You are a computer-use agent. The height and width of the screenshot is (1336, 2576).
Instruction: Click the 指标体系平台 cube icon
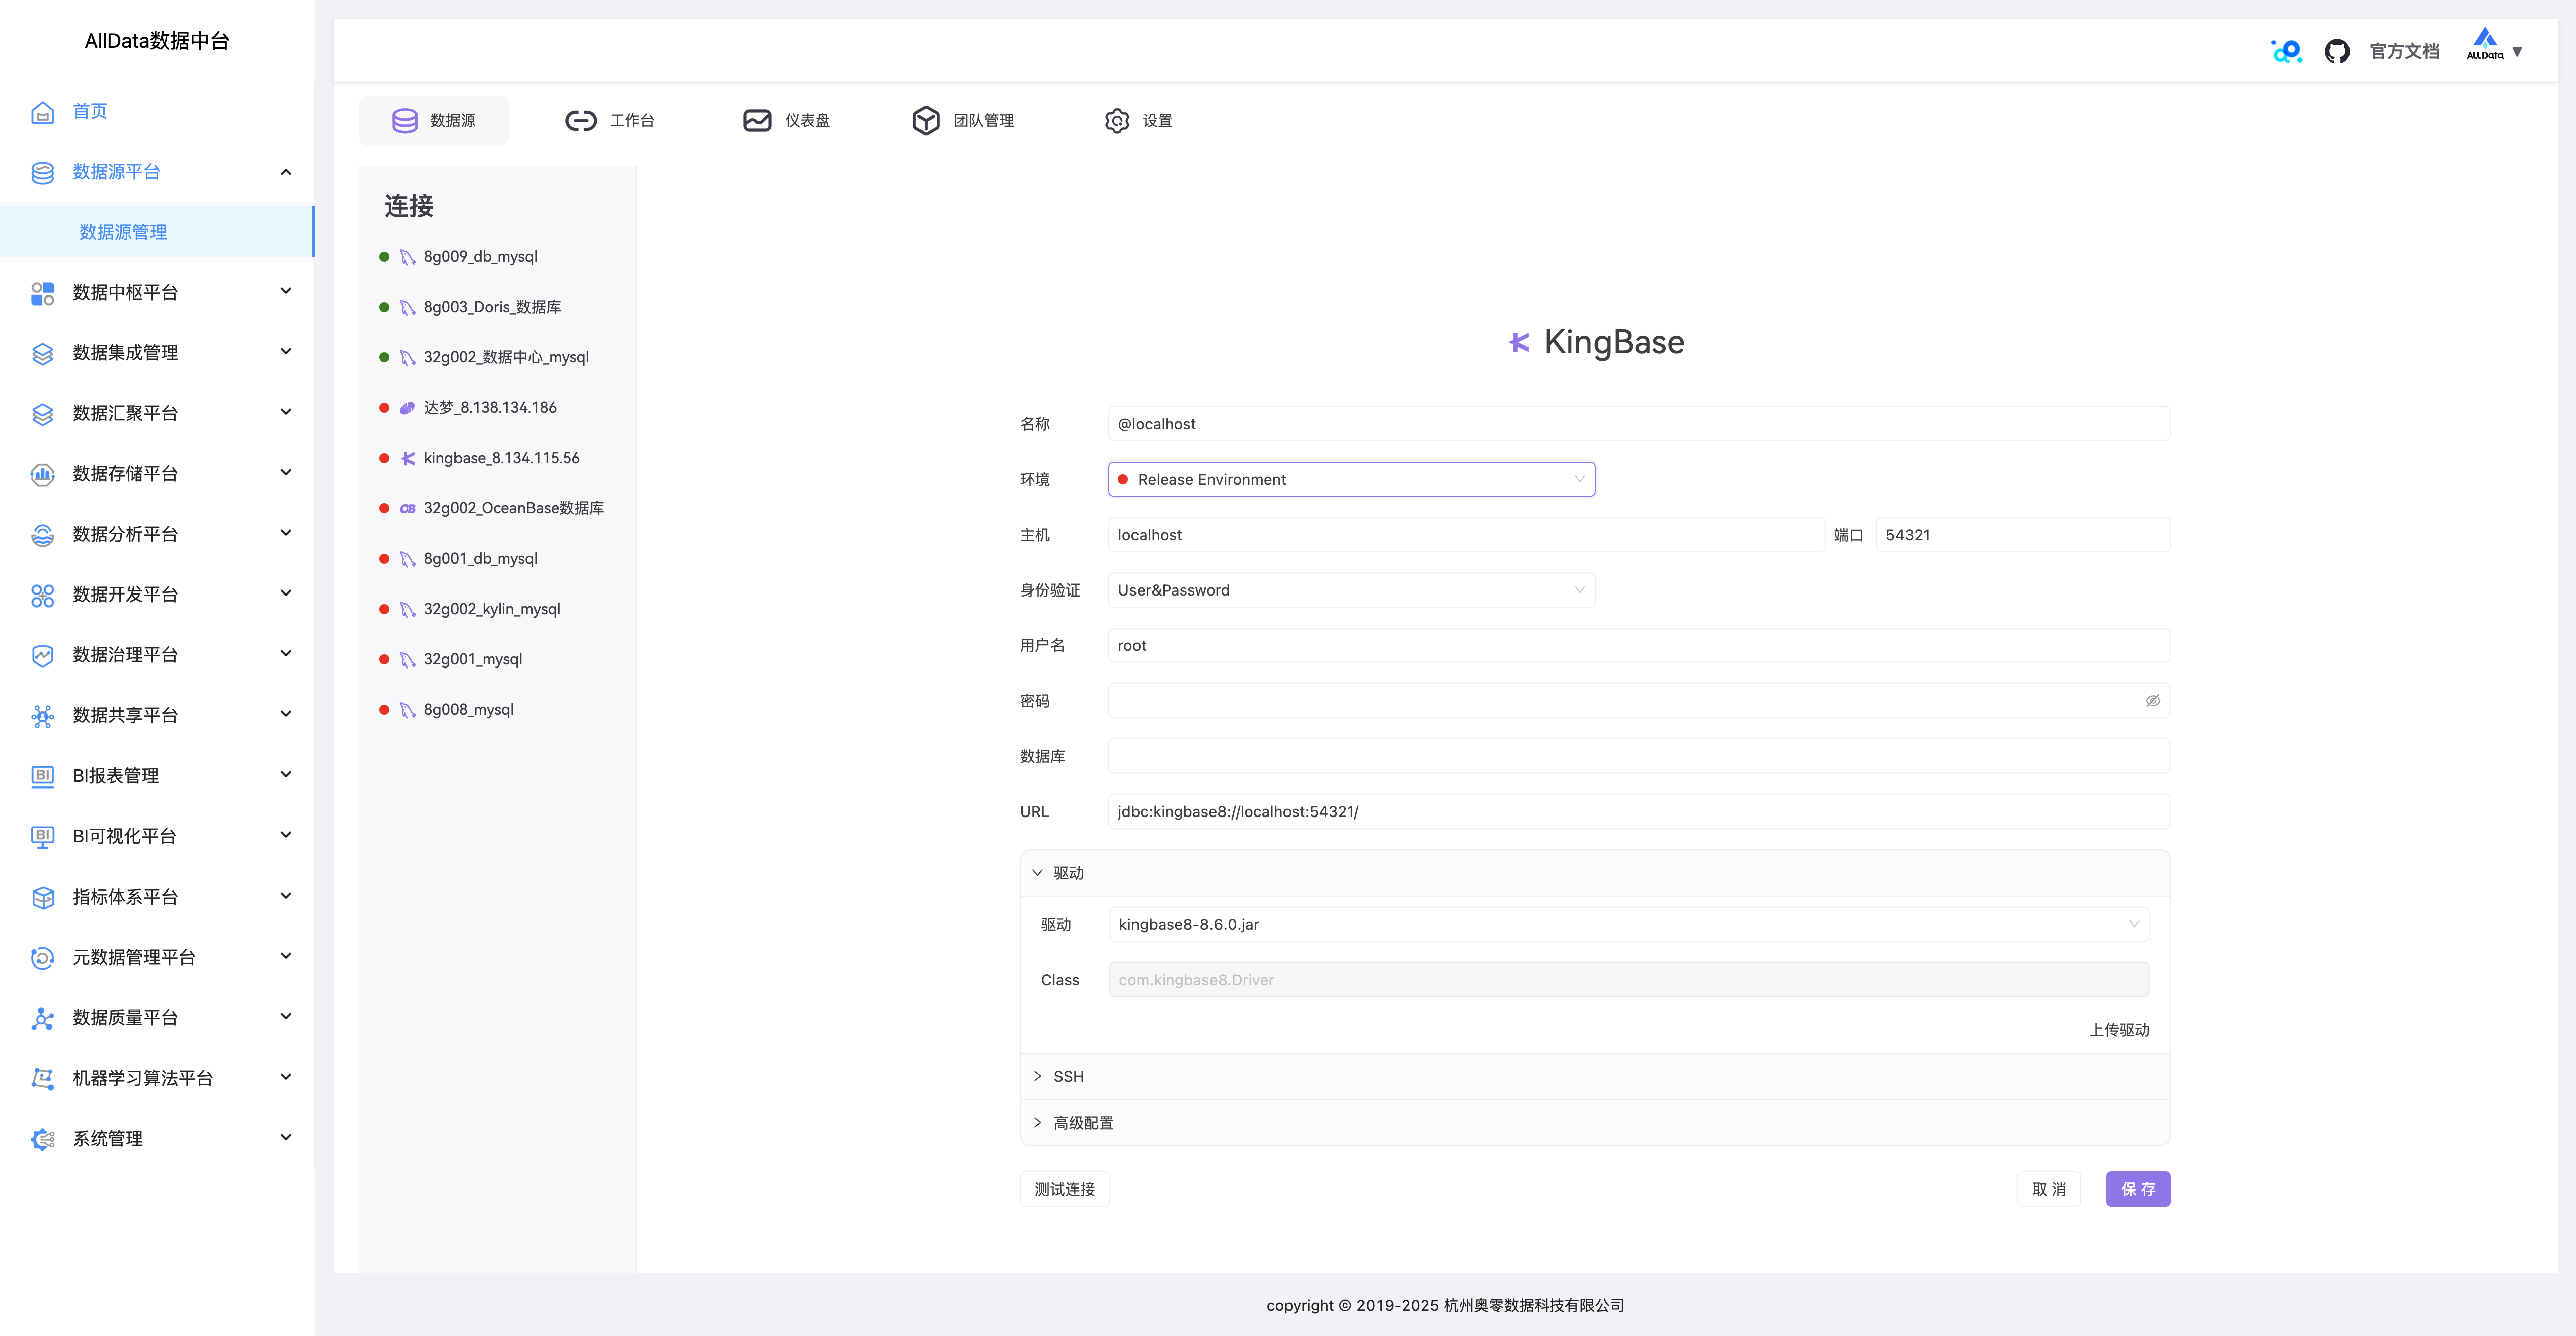click(42, 897)
